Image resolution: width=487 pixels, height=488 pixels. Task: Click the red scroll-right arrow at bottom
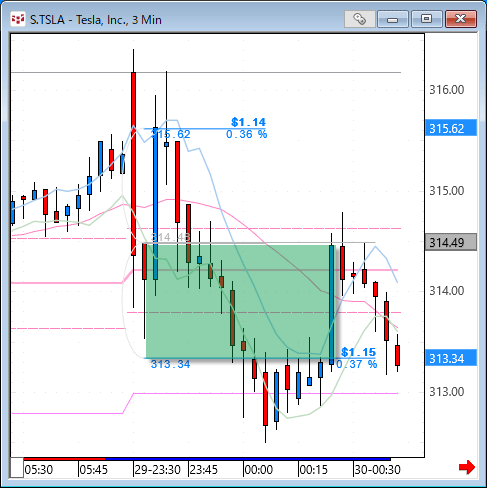467,467
